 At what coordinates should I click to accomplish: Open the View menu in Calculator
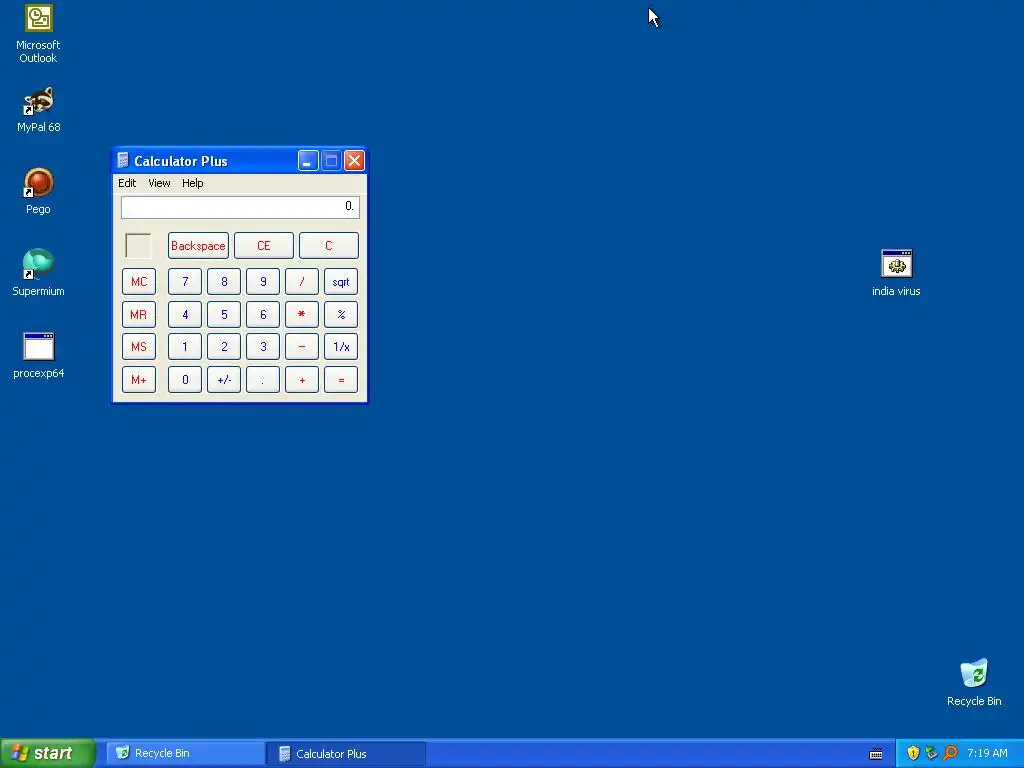[x=159, y=183]
